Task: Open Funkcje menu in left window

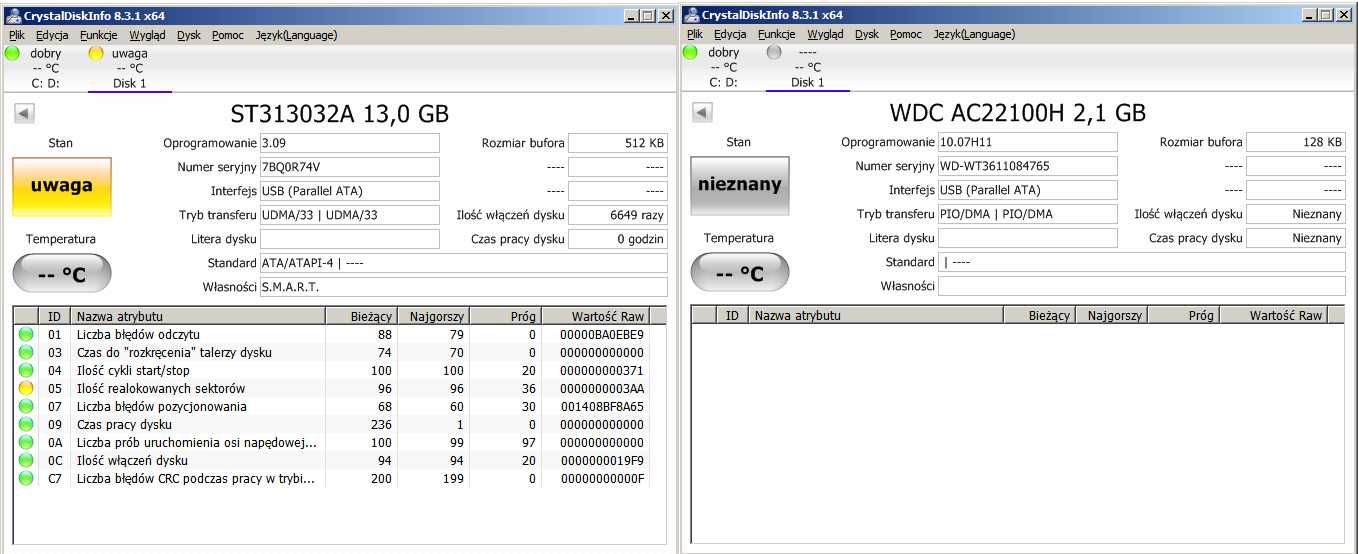Action: coord(99,34)
